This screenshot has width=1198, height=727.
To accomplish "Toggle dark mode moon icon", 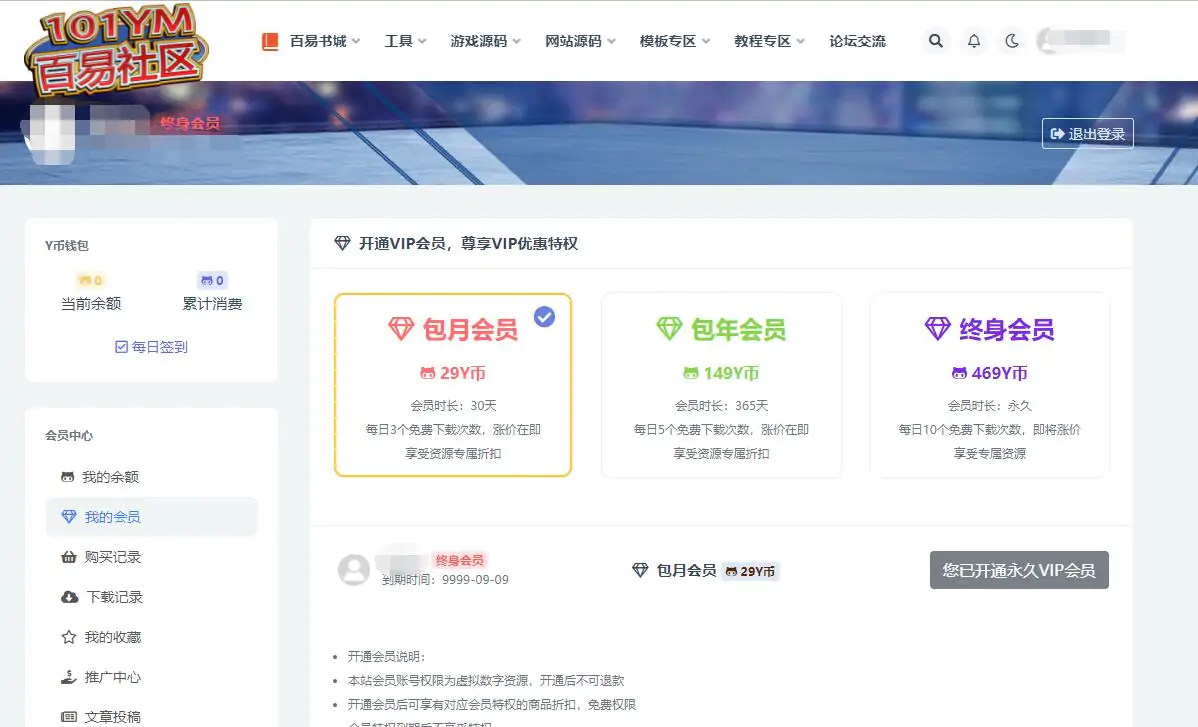I will coord(1012,41).
